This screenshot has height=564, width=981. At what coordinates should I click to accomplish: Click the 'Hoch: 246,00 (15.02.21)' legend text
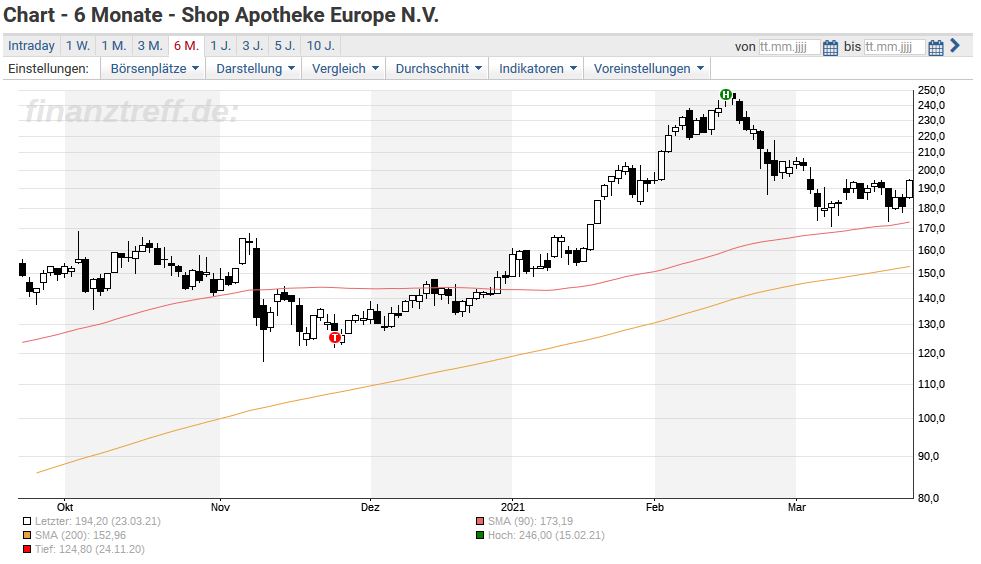pos(546,535)
